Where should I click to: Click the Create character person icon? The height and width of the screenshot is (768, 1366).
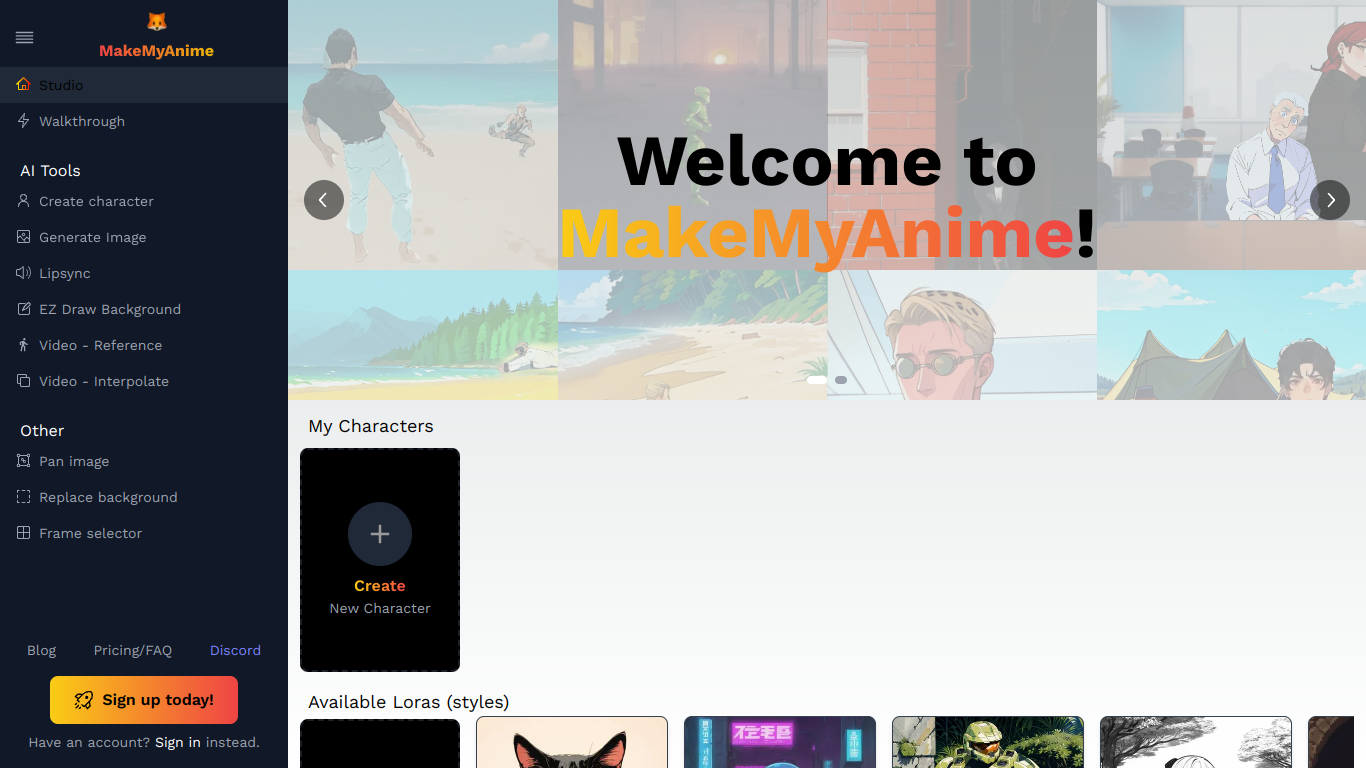coord(24,201)
